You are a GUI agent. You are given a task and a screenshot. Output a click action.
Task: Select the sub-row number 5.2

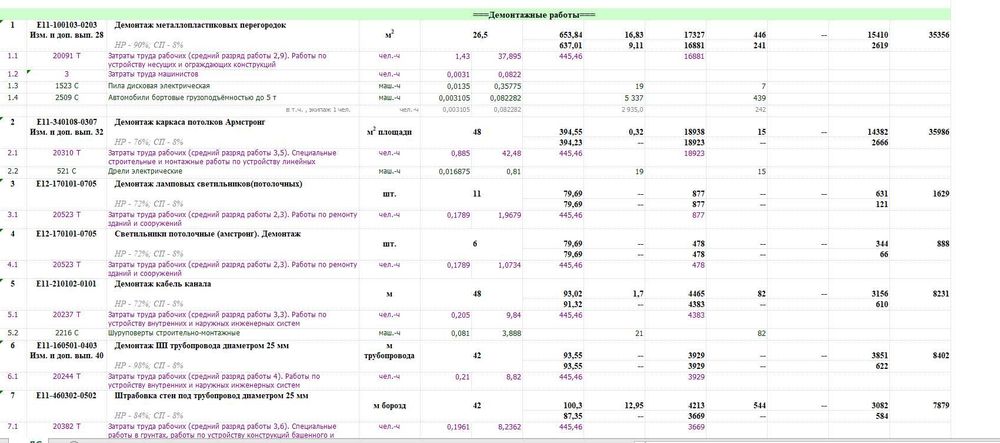[x=13, y=333]
